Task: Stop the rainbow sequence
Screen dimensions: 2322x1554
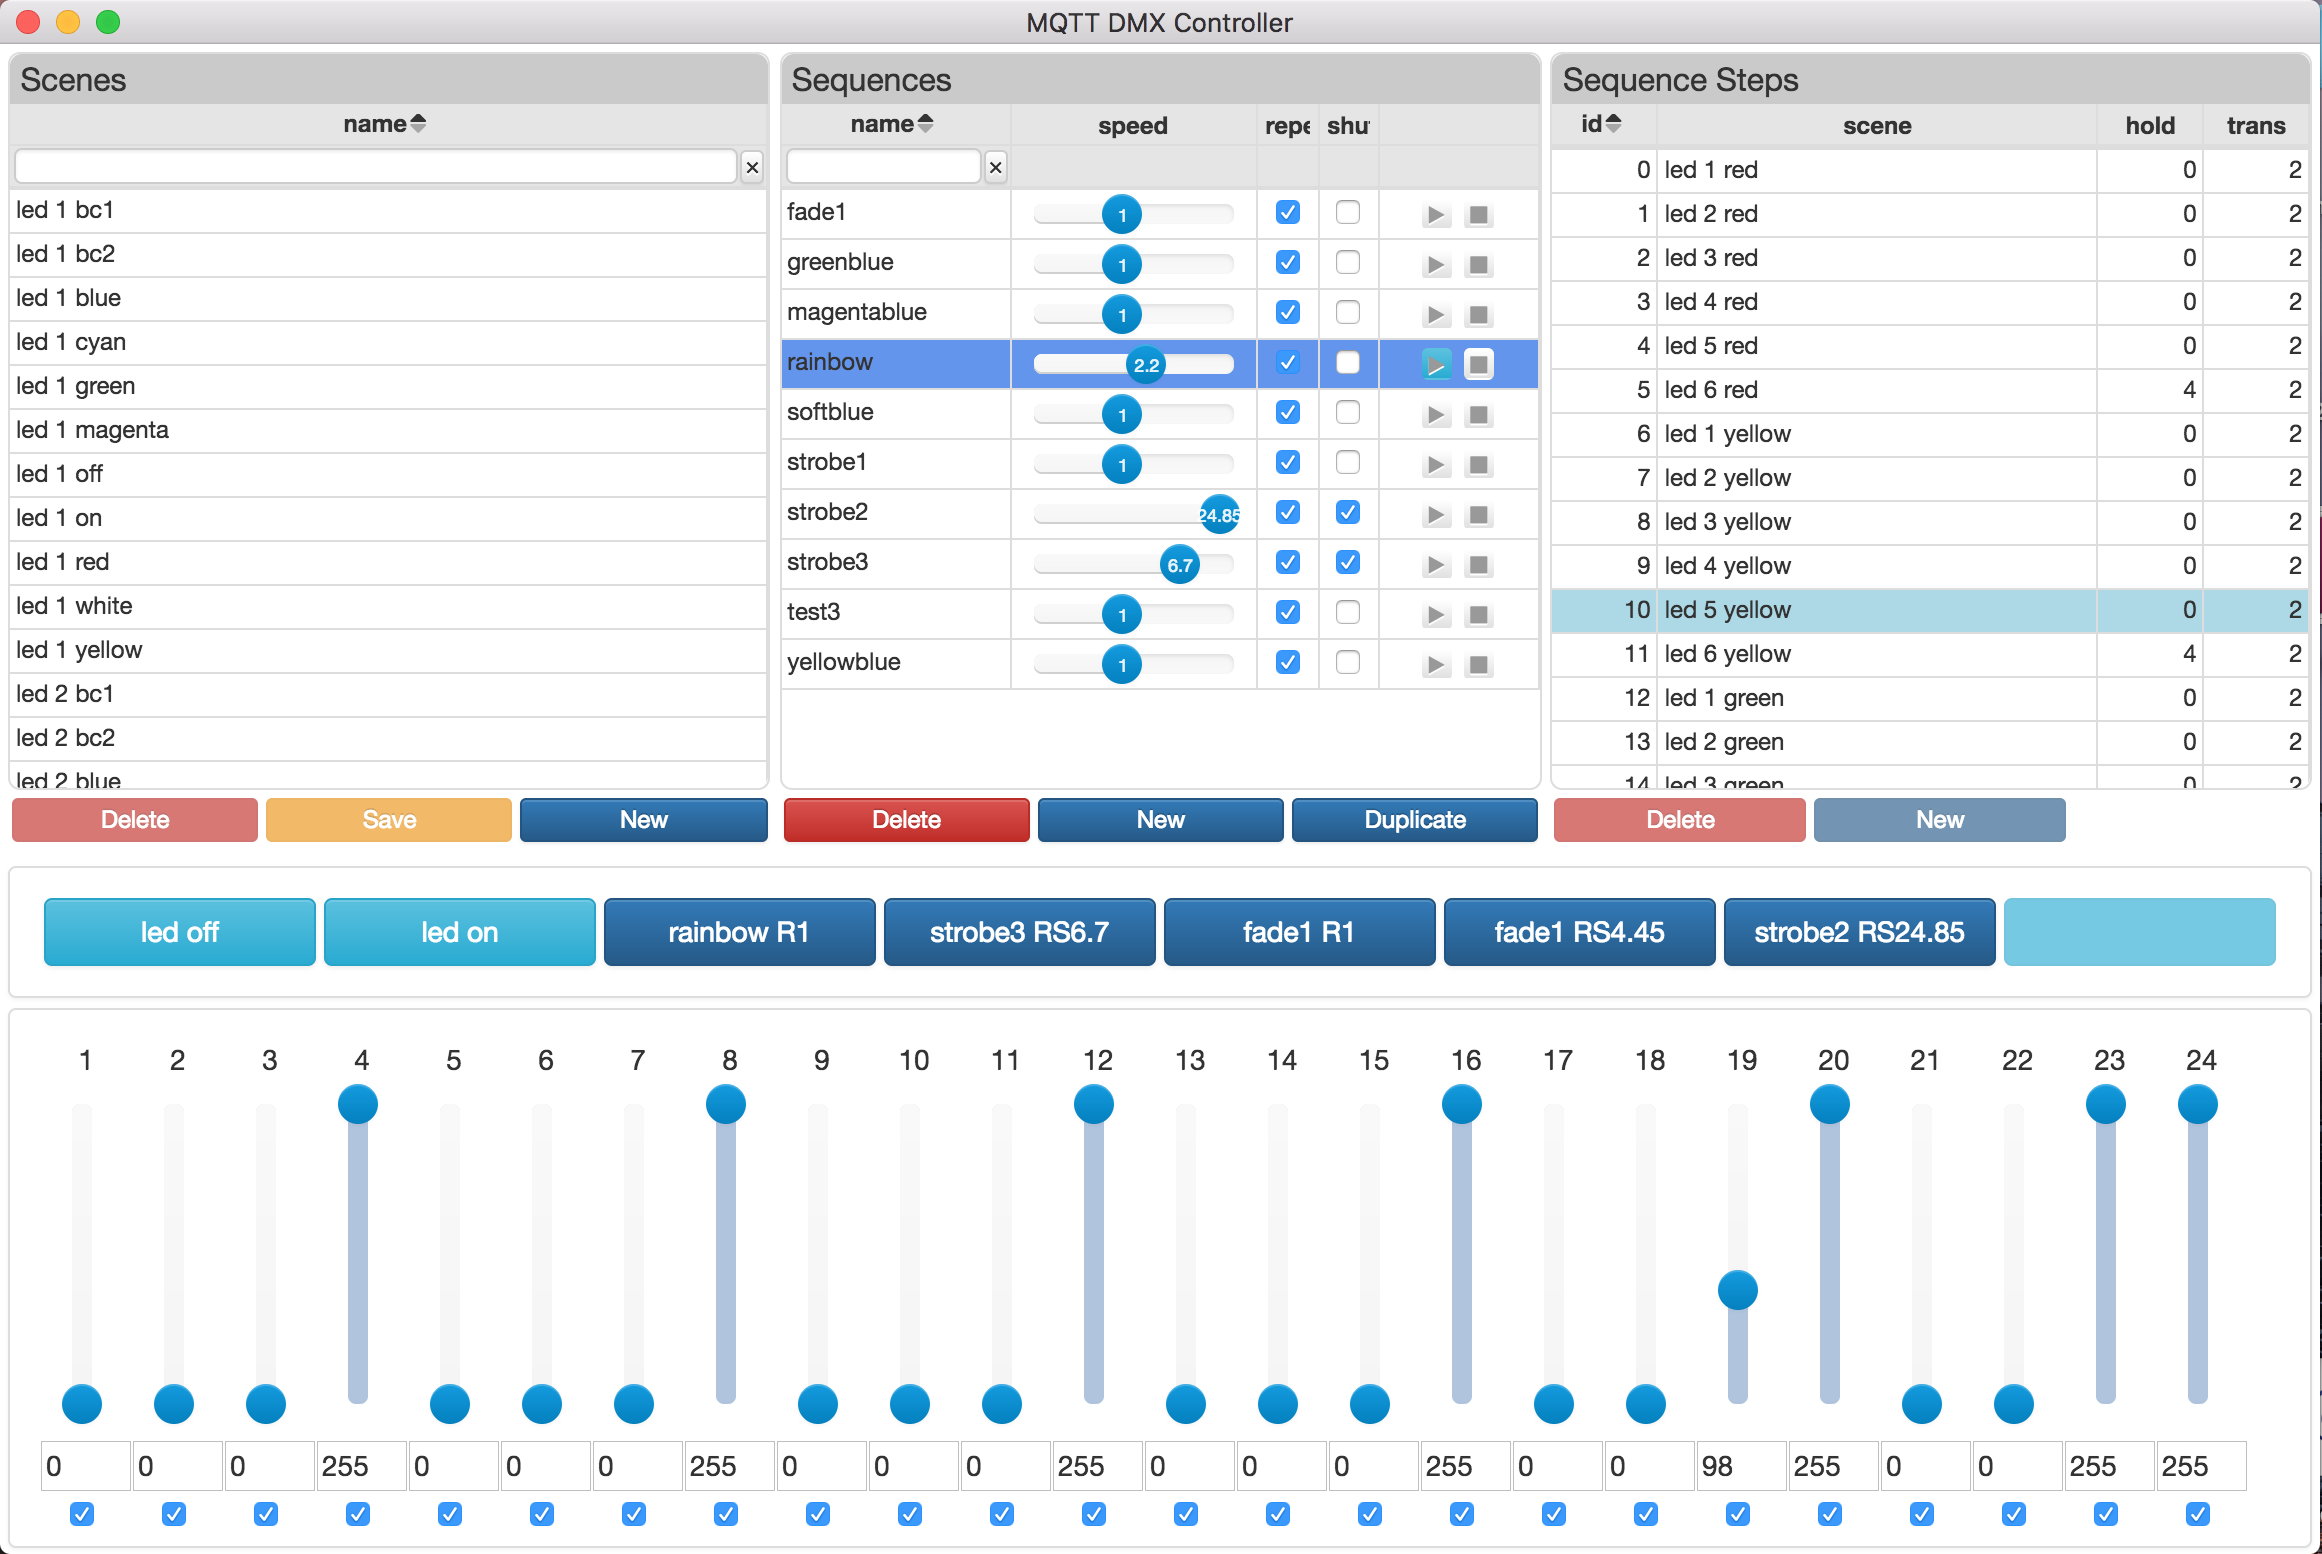Action: (1478, 364)
